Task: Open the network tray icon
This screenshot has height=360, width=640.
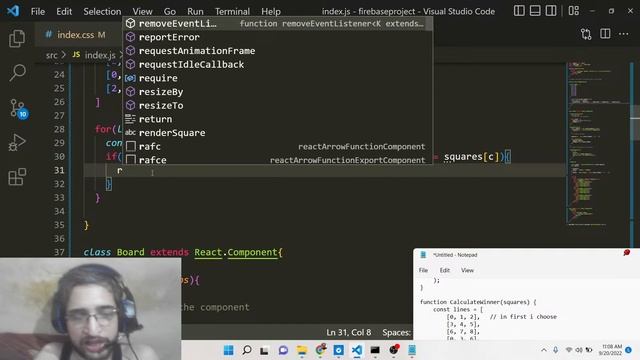Action: point(569,350)
